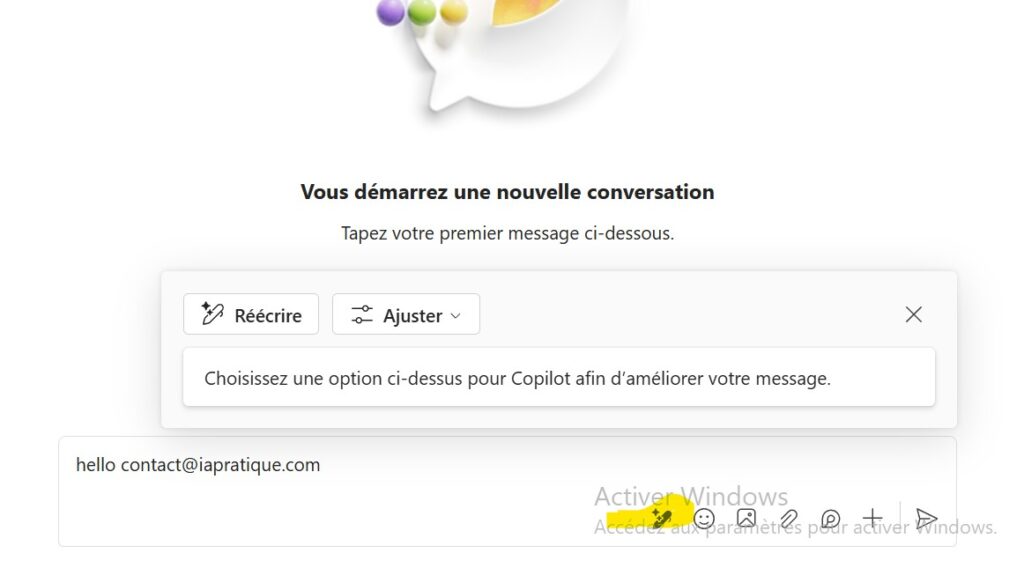Click the "Tapez votre premier message" hint text
The height and width of the screenshot is (568, 1024).
(507, 233)
